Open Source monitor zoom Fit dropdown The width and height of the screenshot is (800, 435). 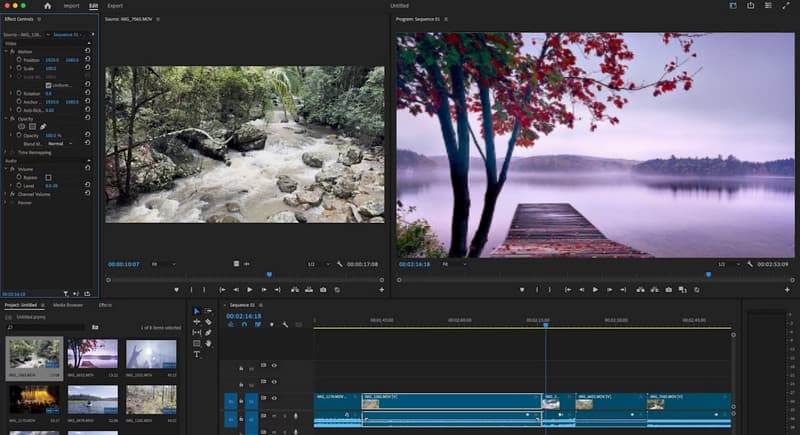pyautogui.click(x=163, y=264)
